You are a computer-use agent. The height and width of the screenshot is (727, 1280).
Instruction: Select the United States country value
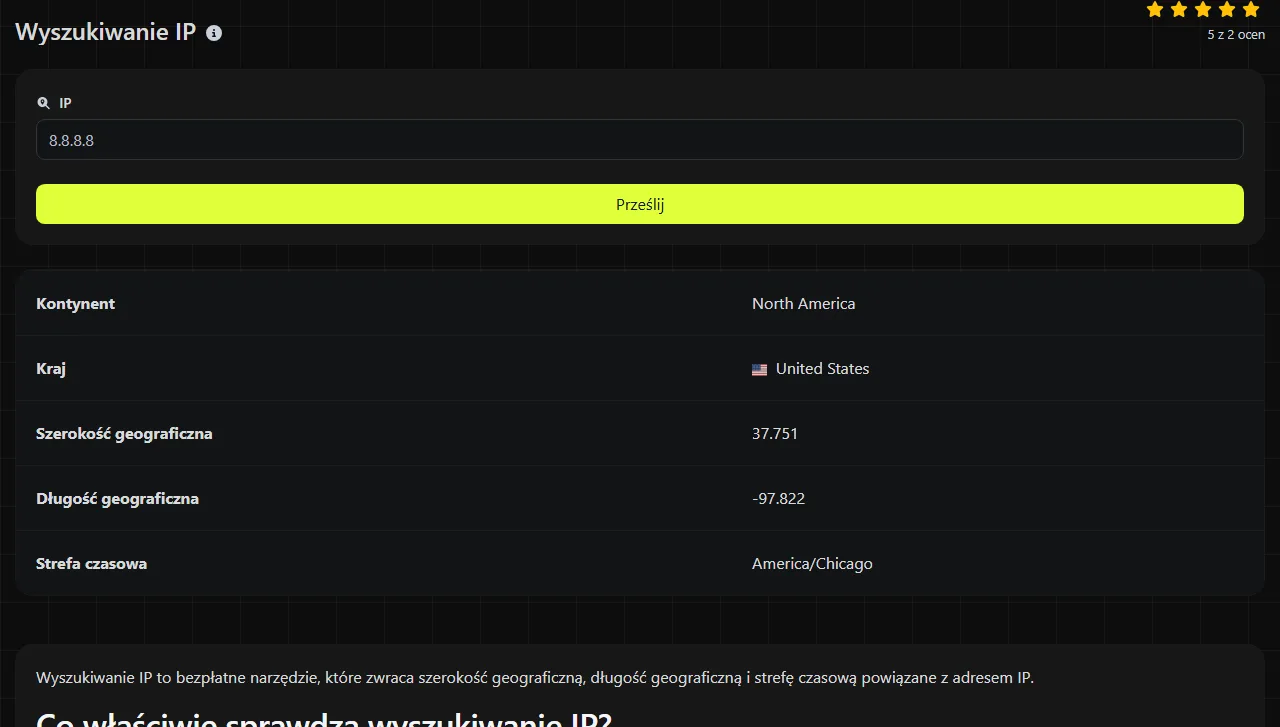click(x=822, y=369)
